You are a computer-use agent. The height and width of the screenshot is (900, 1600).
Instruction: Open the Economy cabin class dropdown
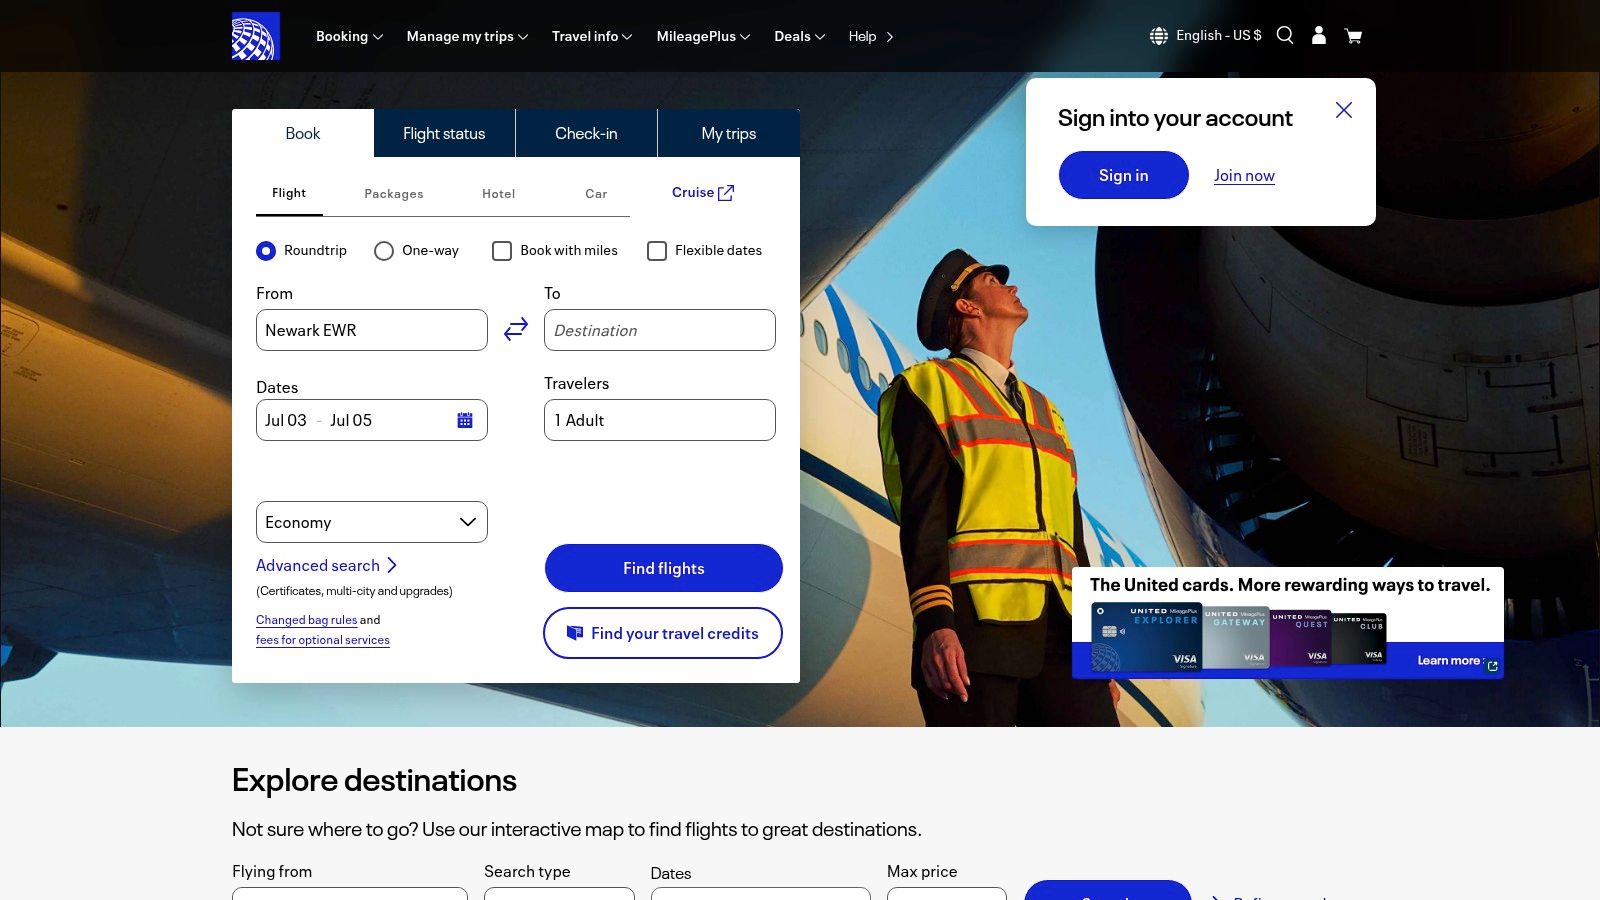(x=372, y=522)
